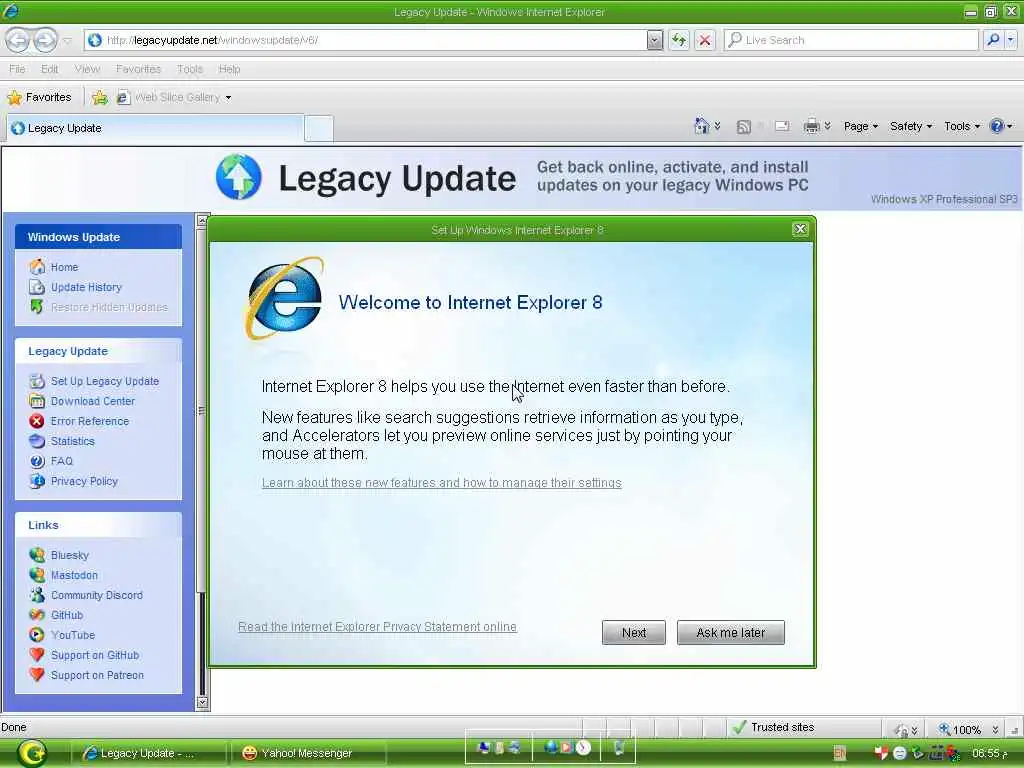Screen dimensions: 1024x768
Task: Click the Next button
Action: [x=633, y=632]
